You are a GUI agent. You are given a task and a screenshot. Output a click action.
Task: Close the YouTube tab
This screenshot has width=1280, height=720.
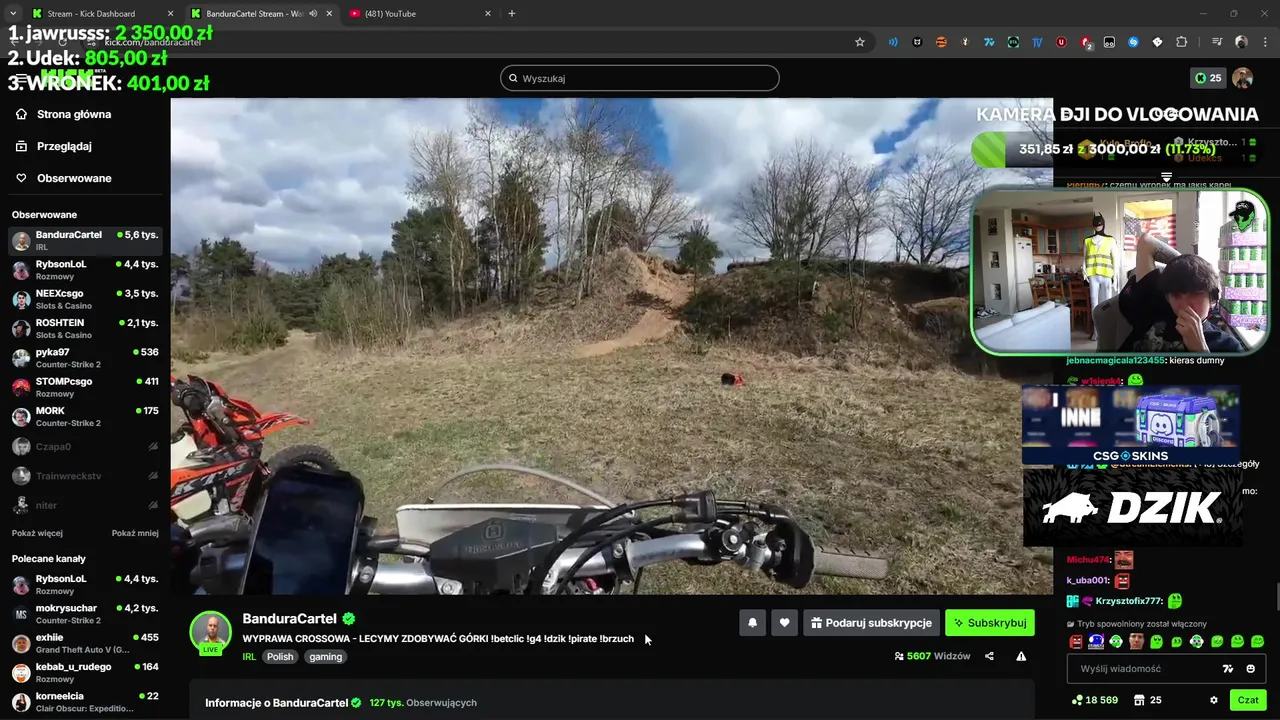click(488, 14)
